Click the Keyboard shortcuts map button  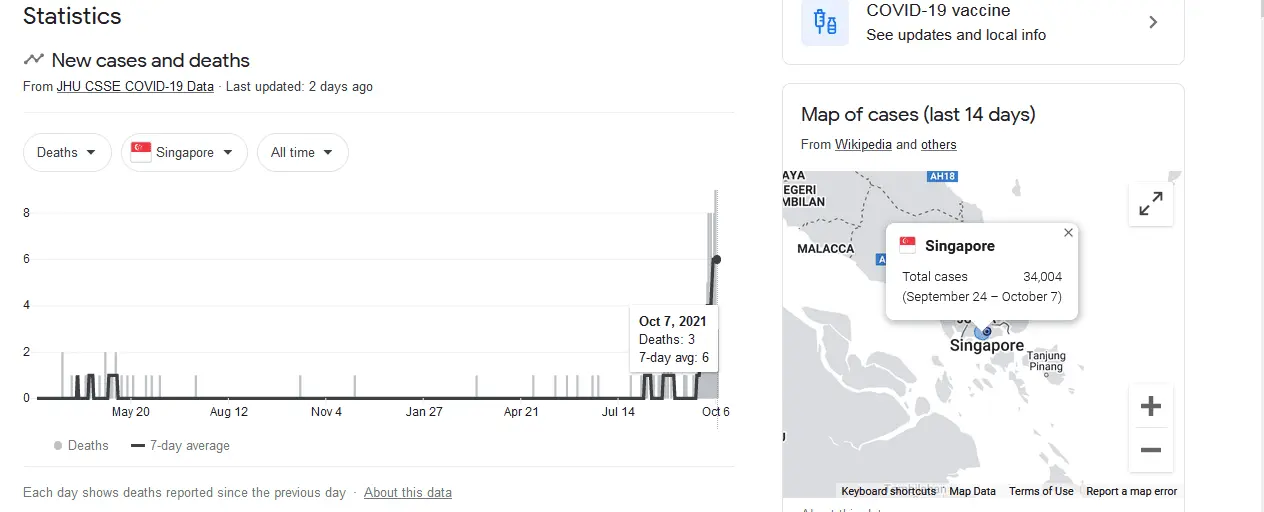888,491
